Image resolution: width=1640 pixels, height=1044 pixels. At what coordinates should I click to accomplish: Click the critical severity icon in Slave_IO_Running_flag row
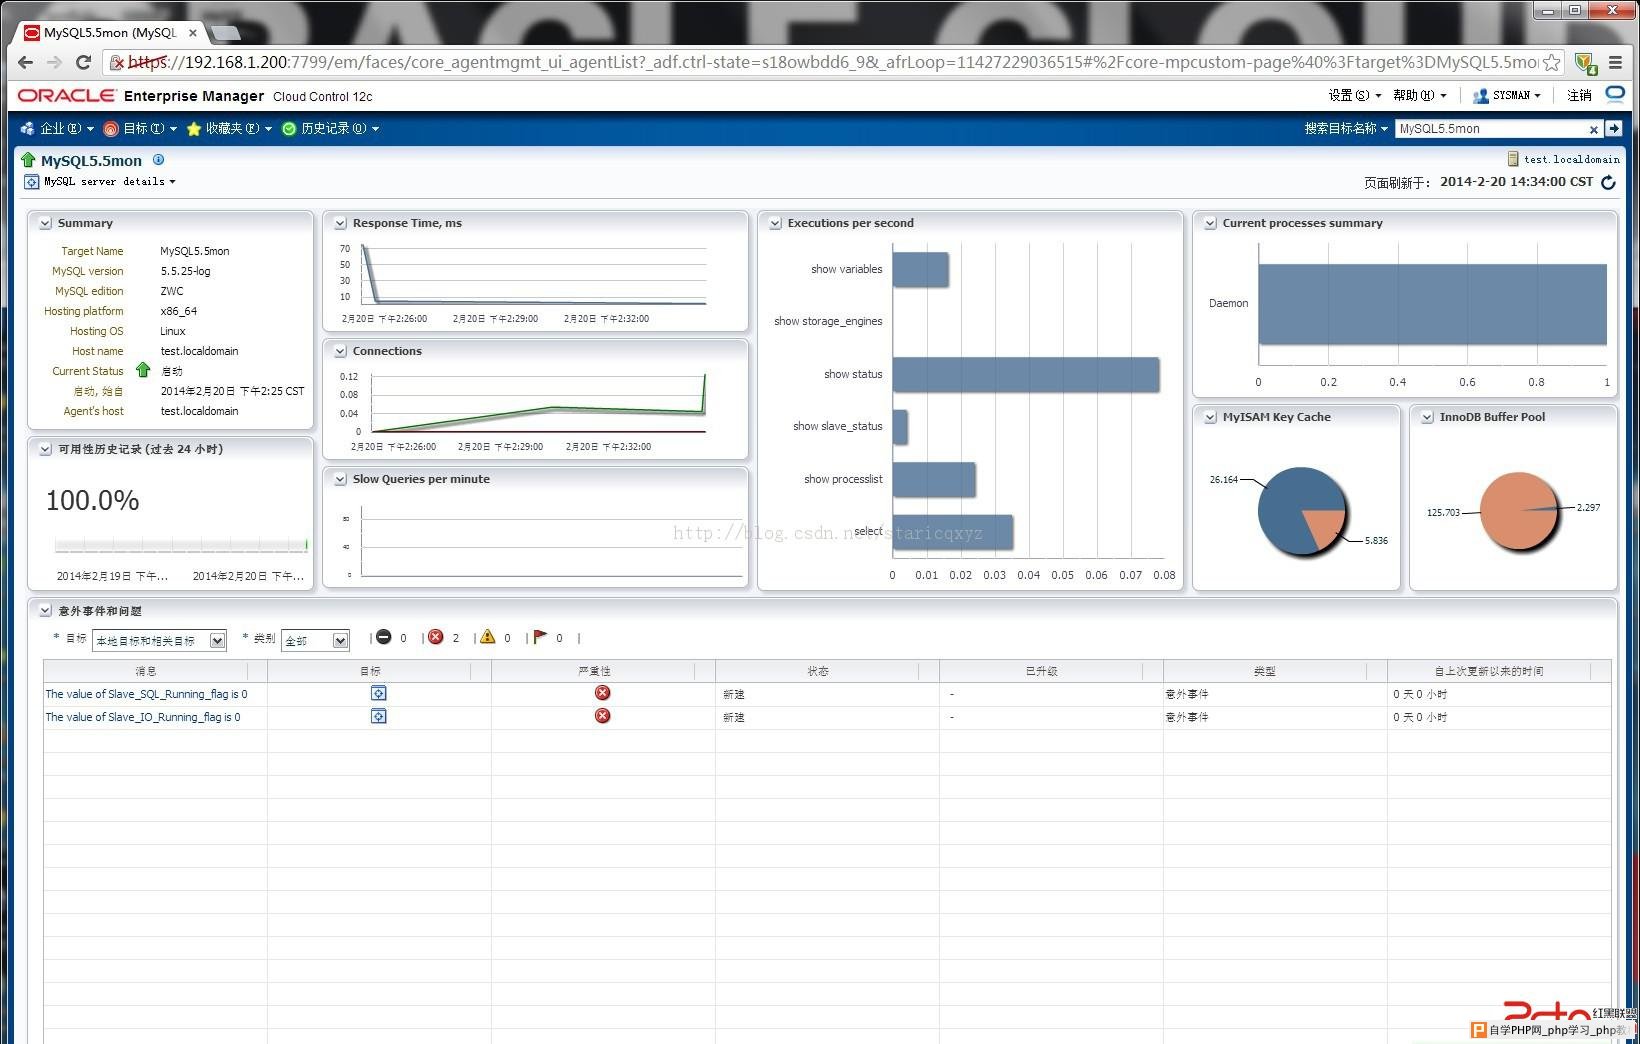coord(602,716)
